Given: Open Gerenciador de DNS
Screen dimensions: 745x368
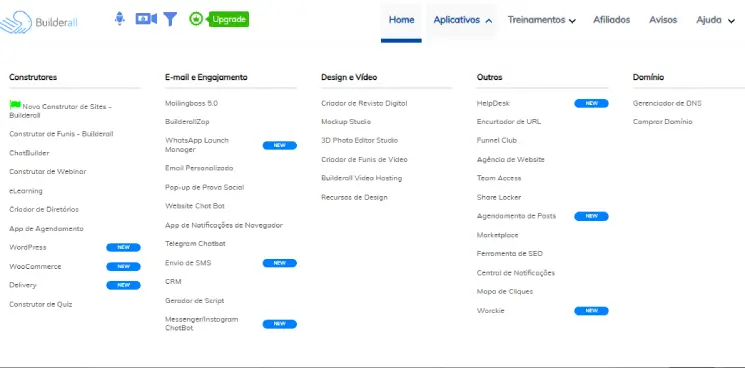Looking at the screenshot, I should 667,103.
